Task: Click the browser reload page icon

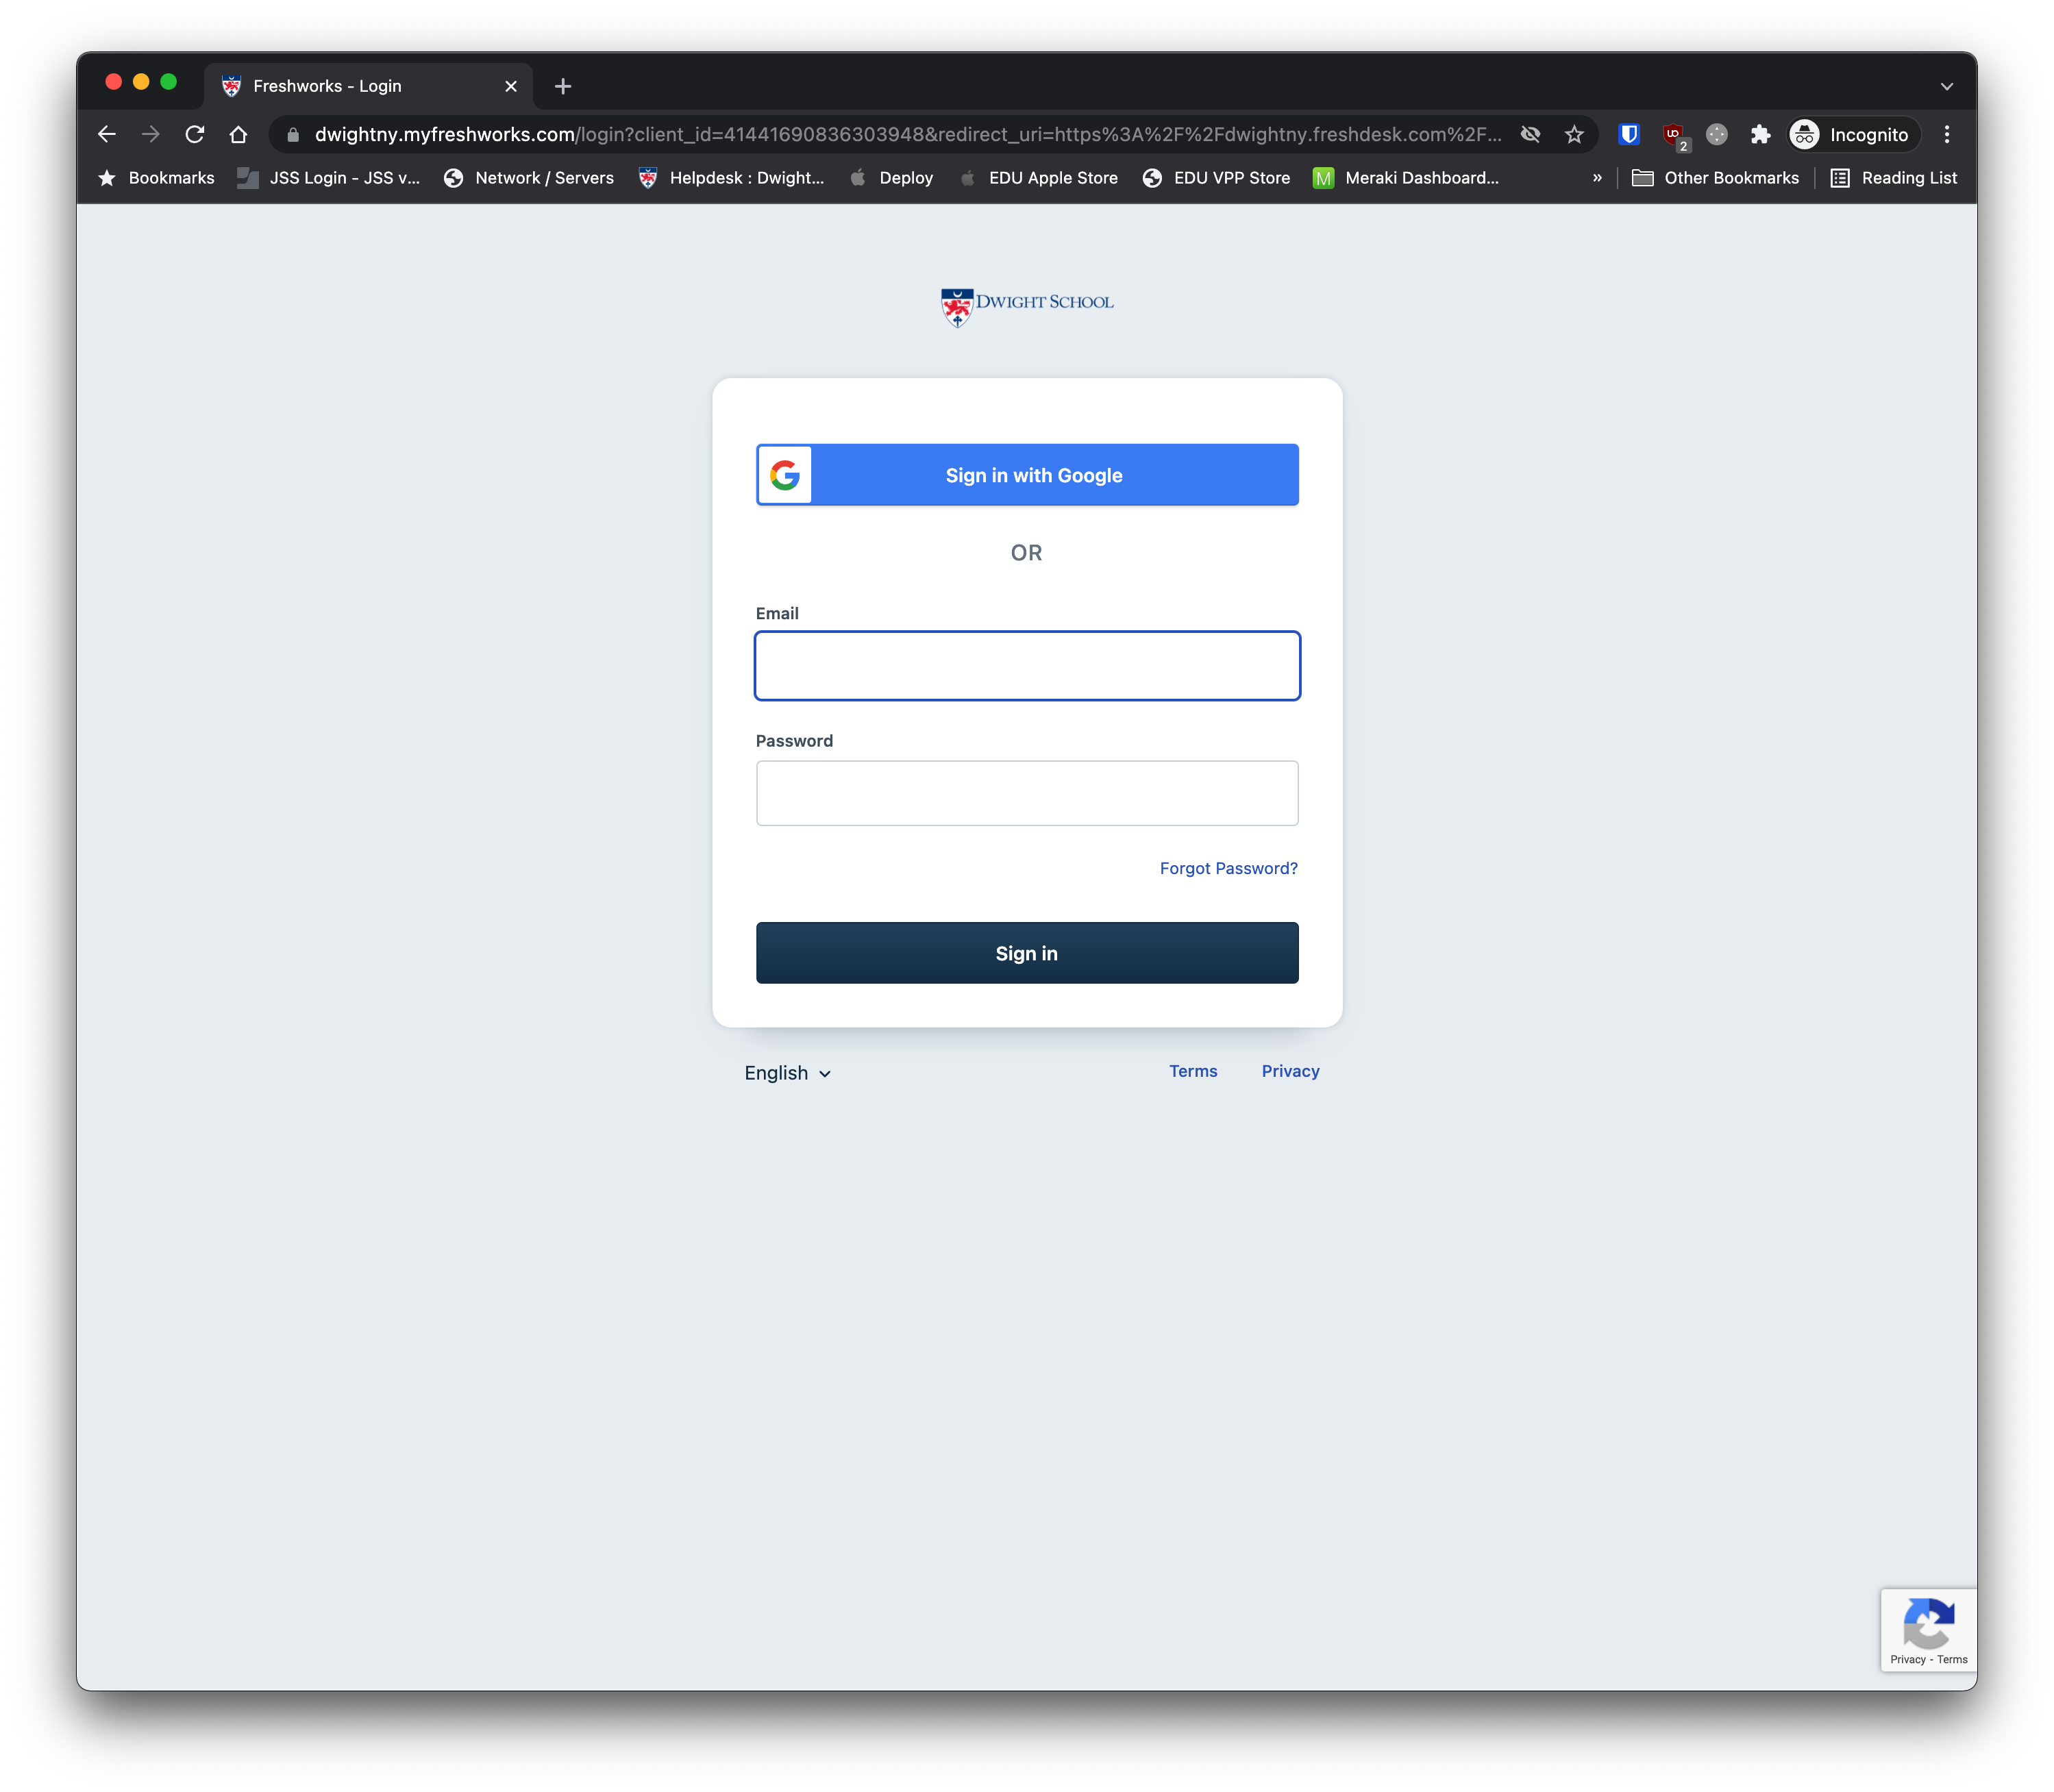Action: (x=195, y=134)
